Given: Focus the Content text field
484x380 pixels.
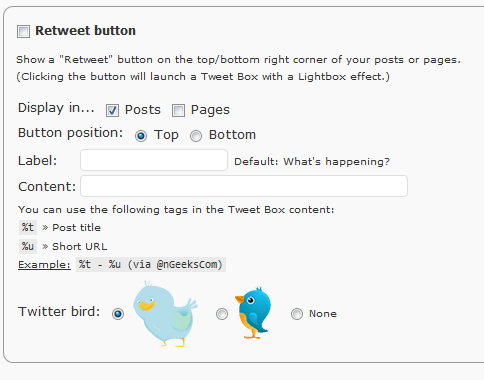Looking at the screenshot, I should click(244, 186).
